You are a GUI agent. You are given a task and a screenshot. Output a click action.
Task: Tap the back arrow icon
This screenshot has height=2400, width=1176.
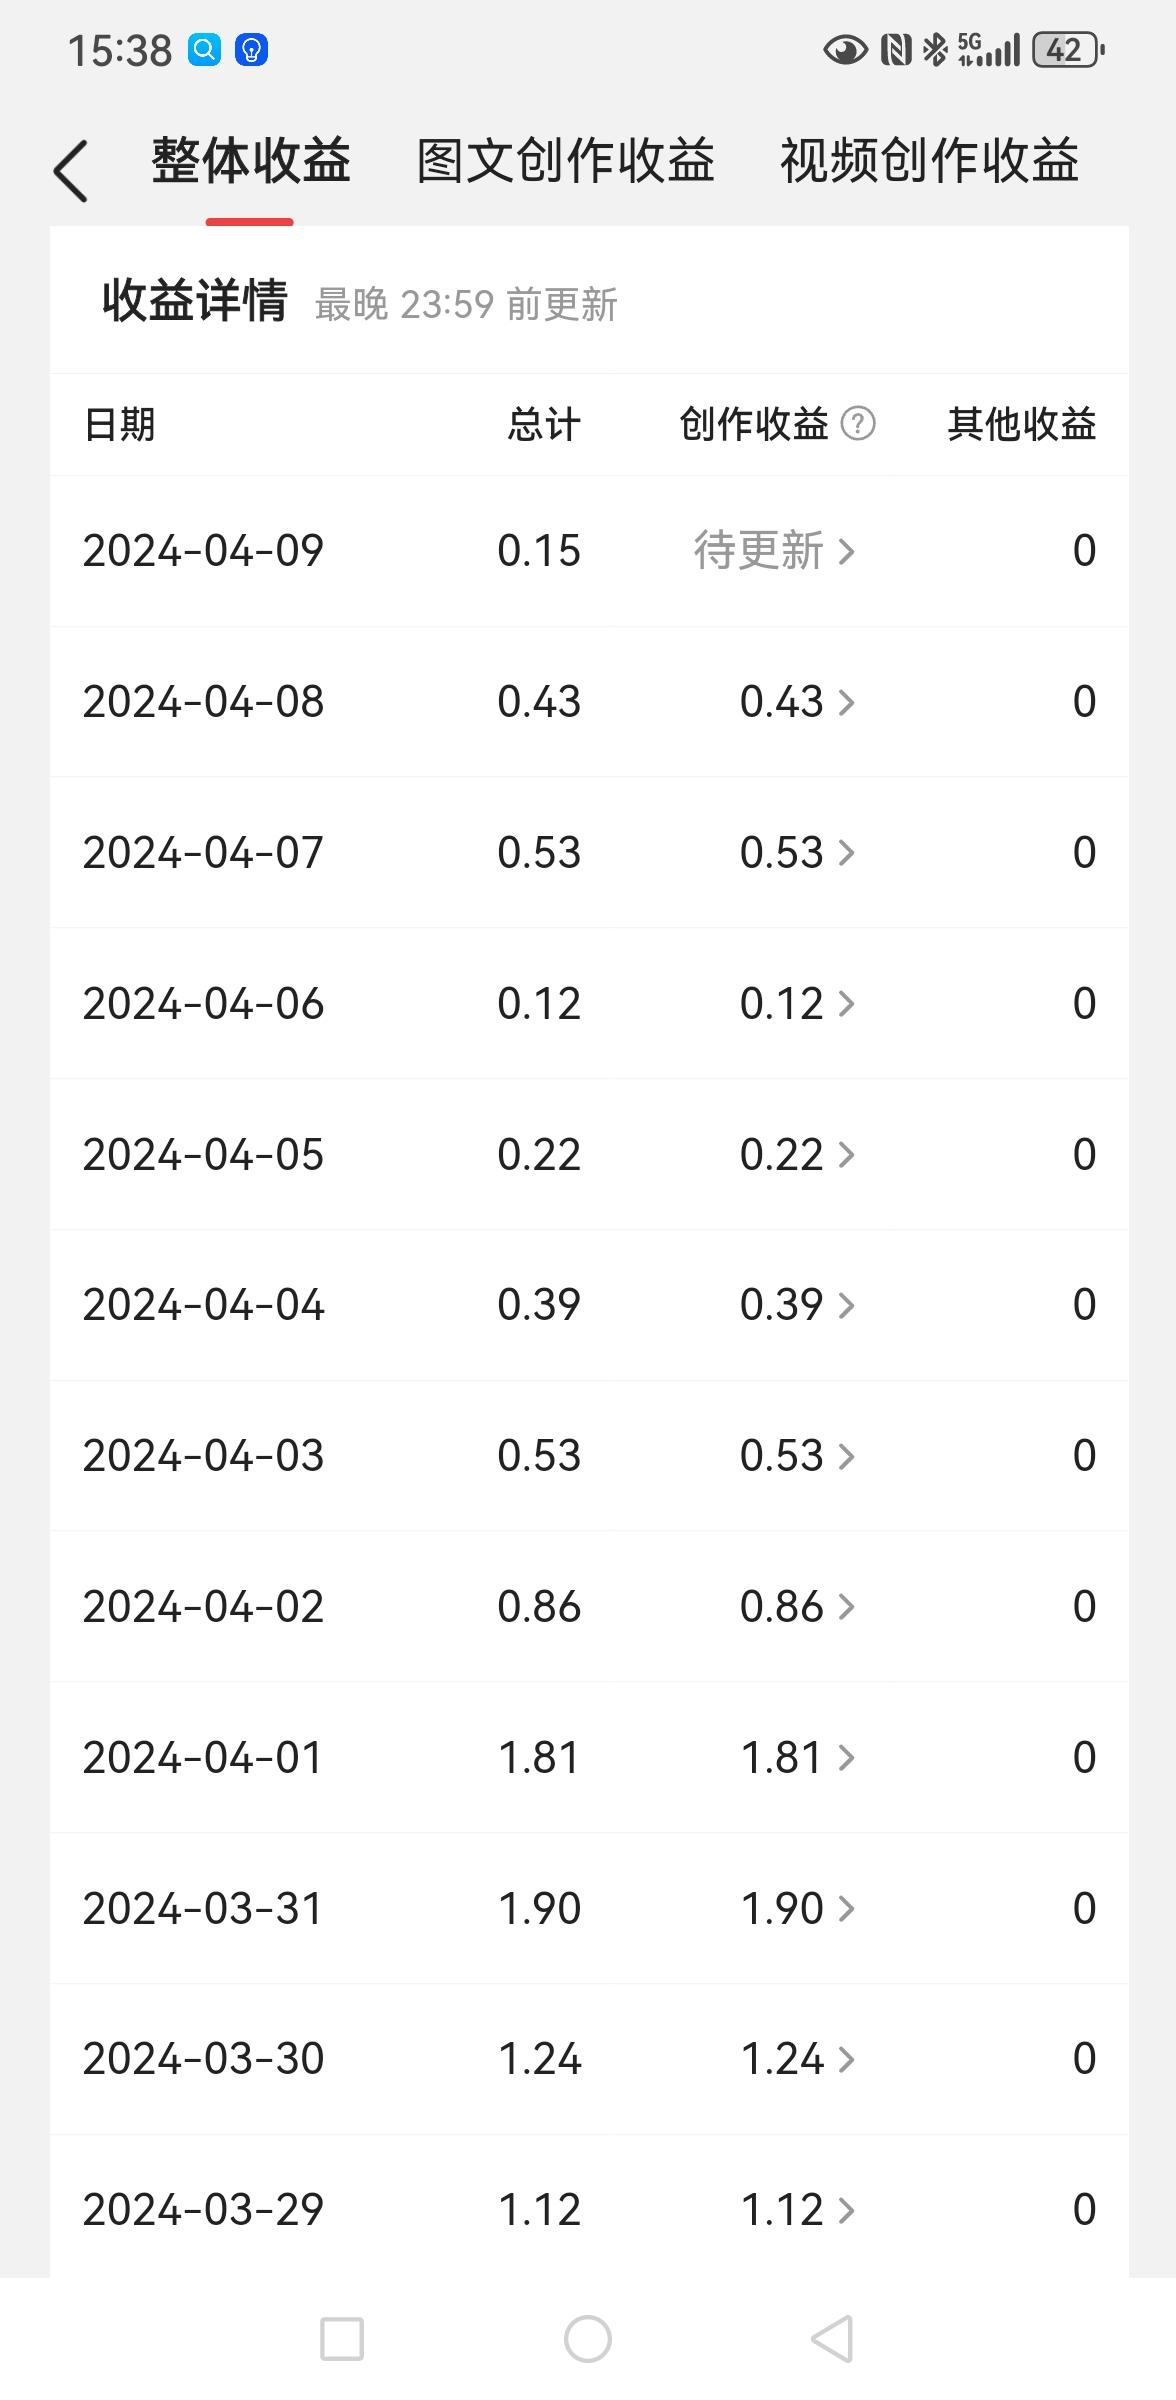pyautogui.click(x=71, y=170)
